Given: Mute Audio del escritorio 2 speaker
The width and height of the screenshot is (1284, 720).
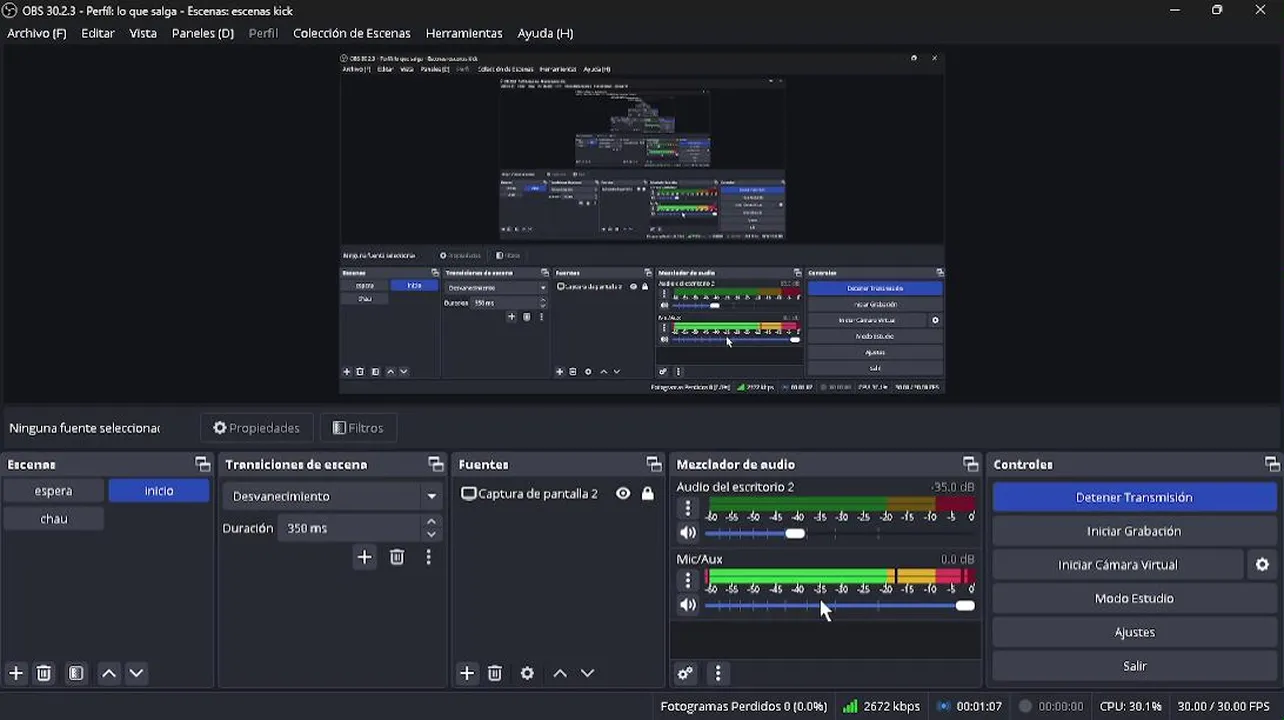Looking at the screenshot, I should [688, 533].
